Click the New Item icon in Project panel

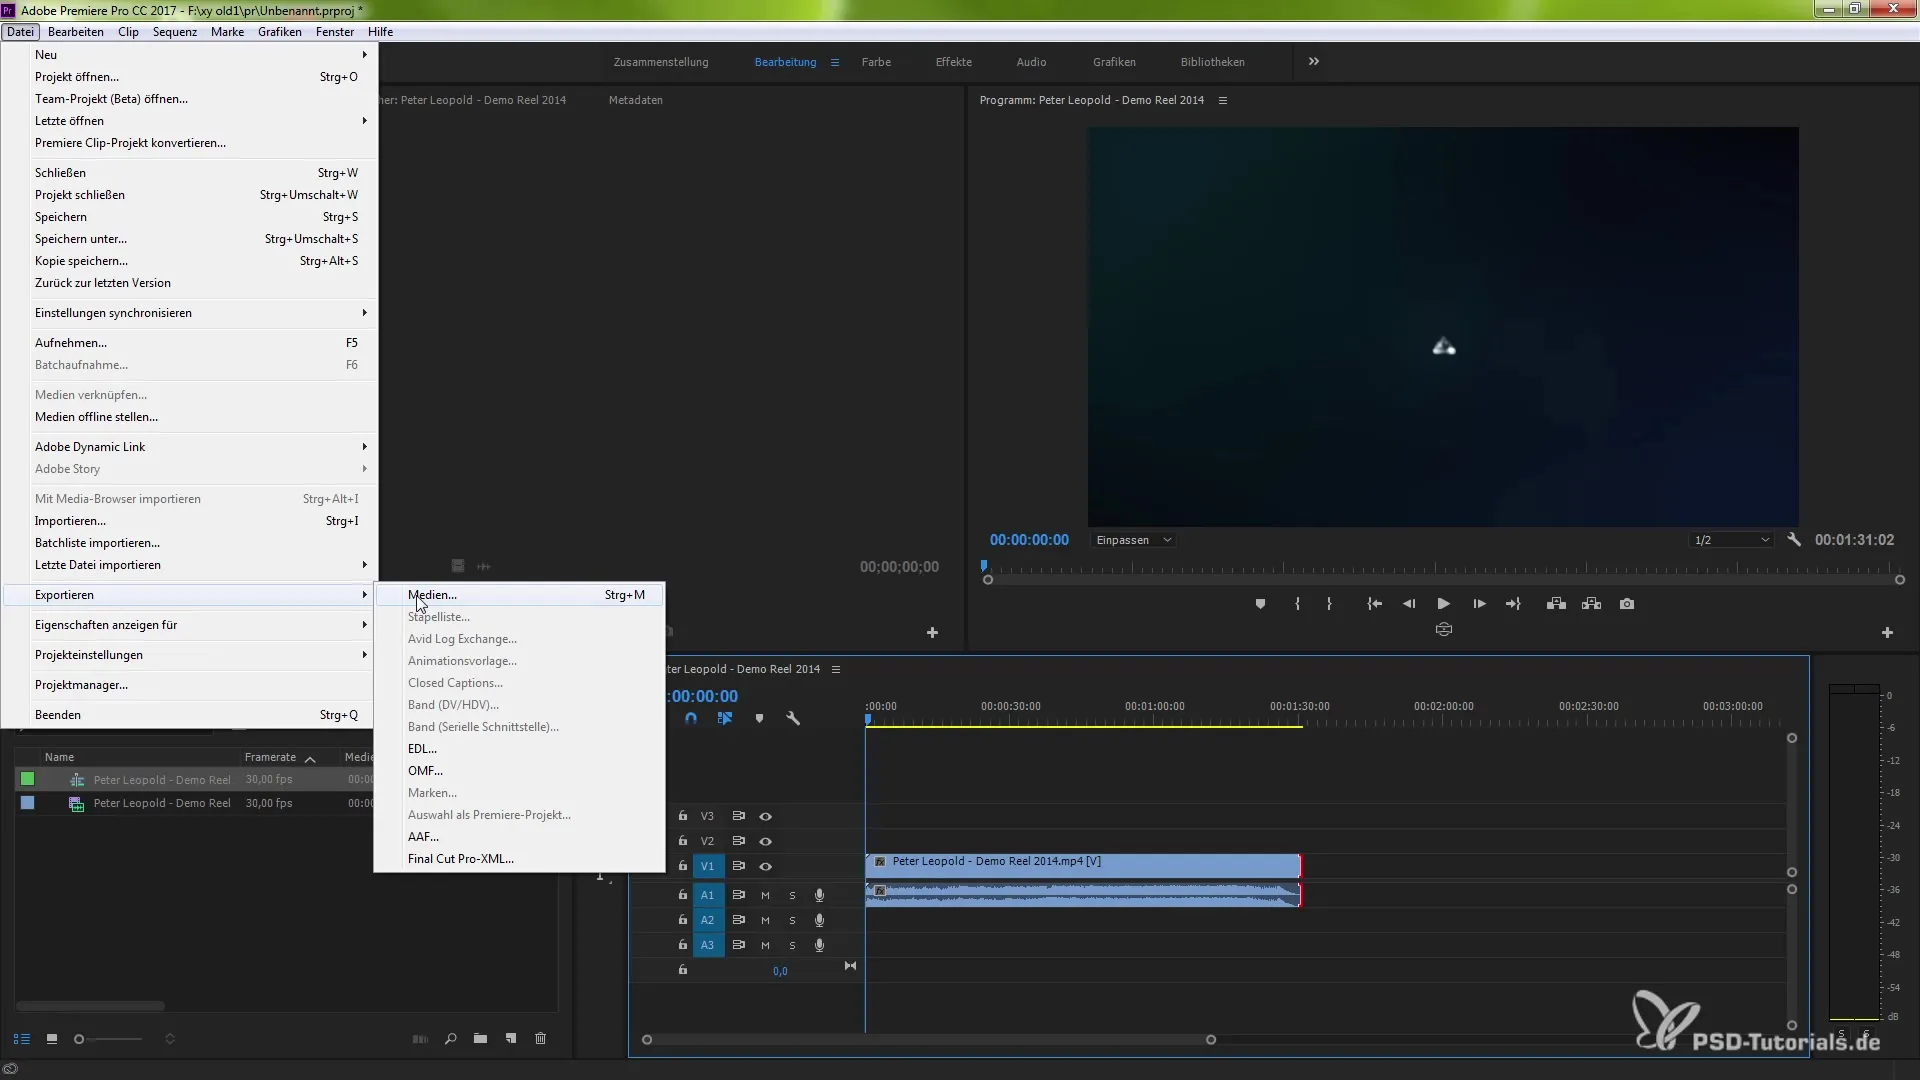[x=511, y=1039]
